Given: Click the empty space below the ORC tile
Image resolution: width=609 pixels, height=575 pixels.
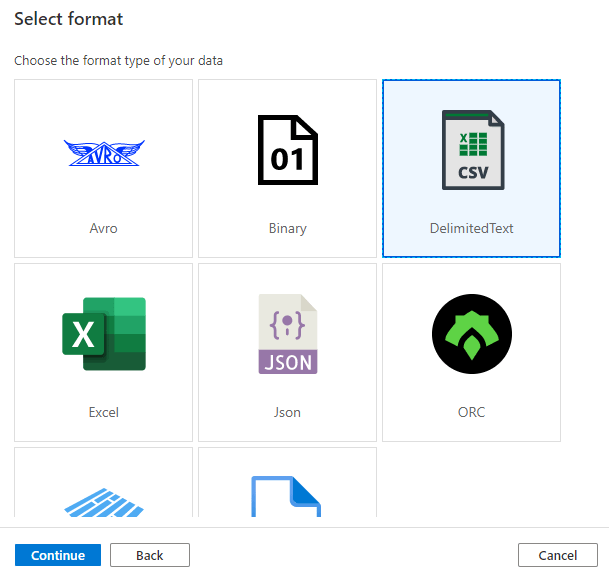Looking at the screenshot, I should [x=472, y=485].
